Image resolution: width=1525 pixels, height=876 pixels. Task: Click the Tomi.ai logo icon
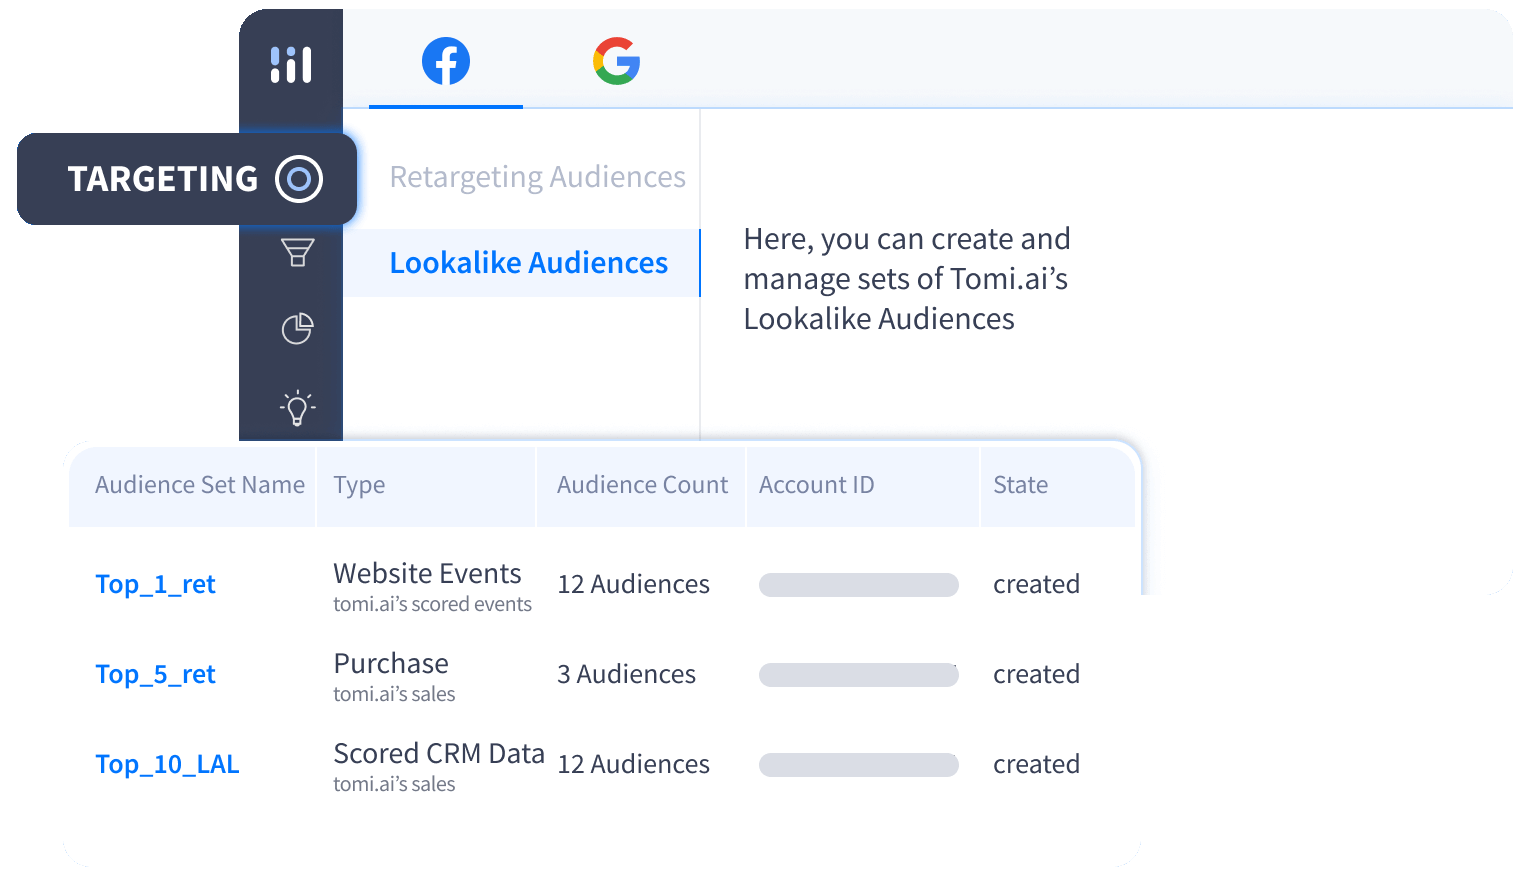(x=291, y=65)
